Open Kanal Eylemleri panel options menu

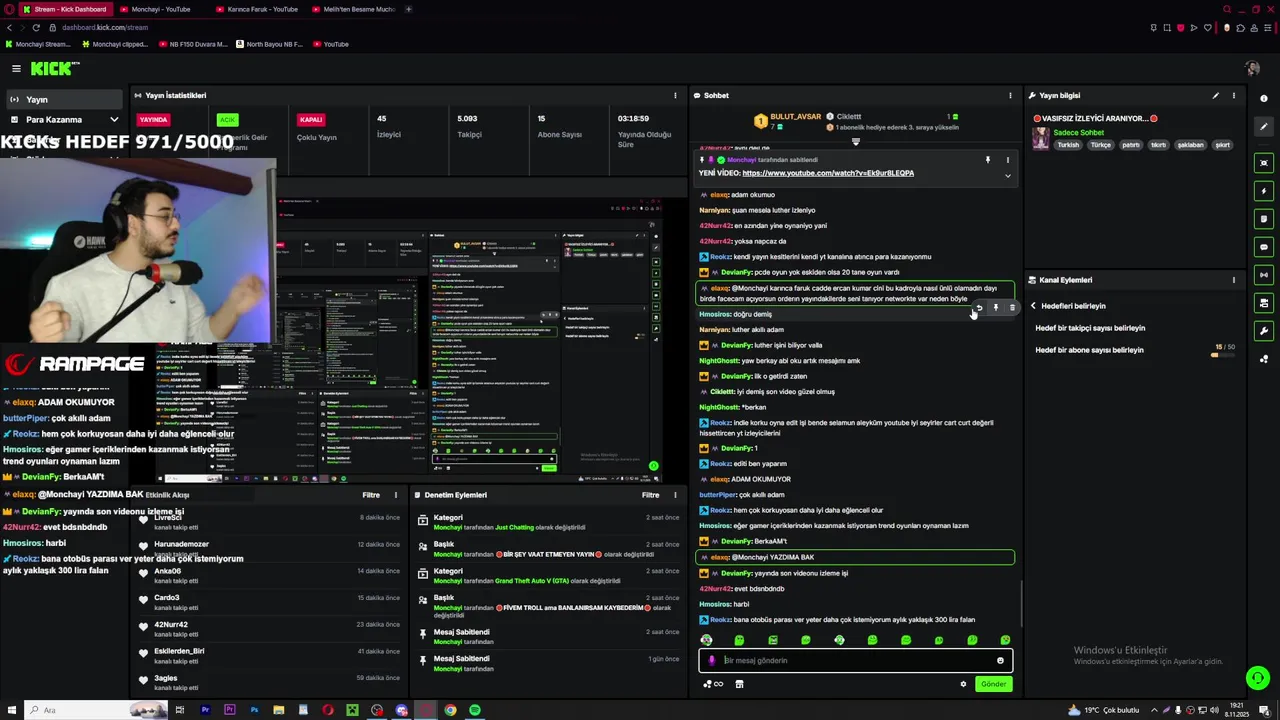tap(1233, 280)
